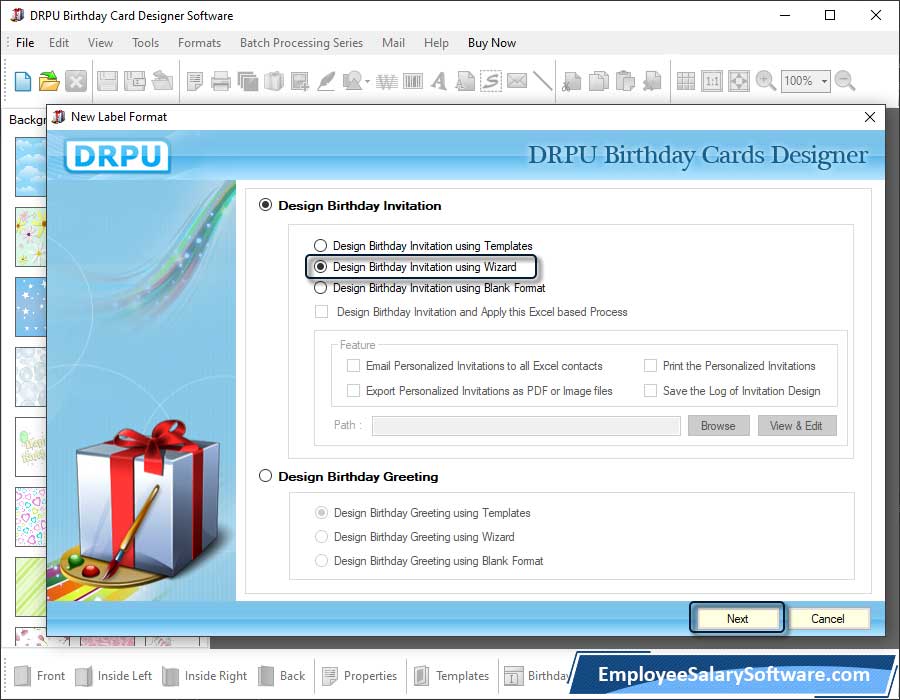Click the New file icon in toolbar
The image size is (900, 700).
23,81
